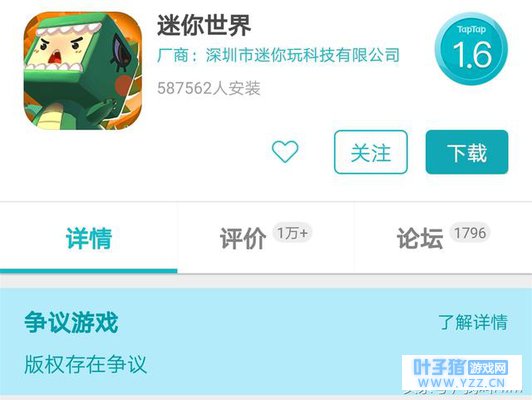
Task: Tap the heart favorite icon
Action: 285,151
